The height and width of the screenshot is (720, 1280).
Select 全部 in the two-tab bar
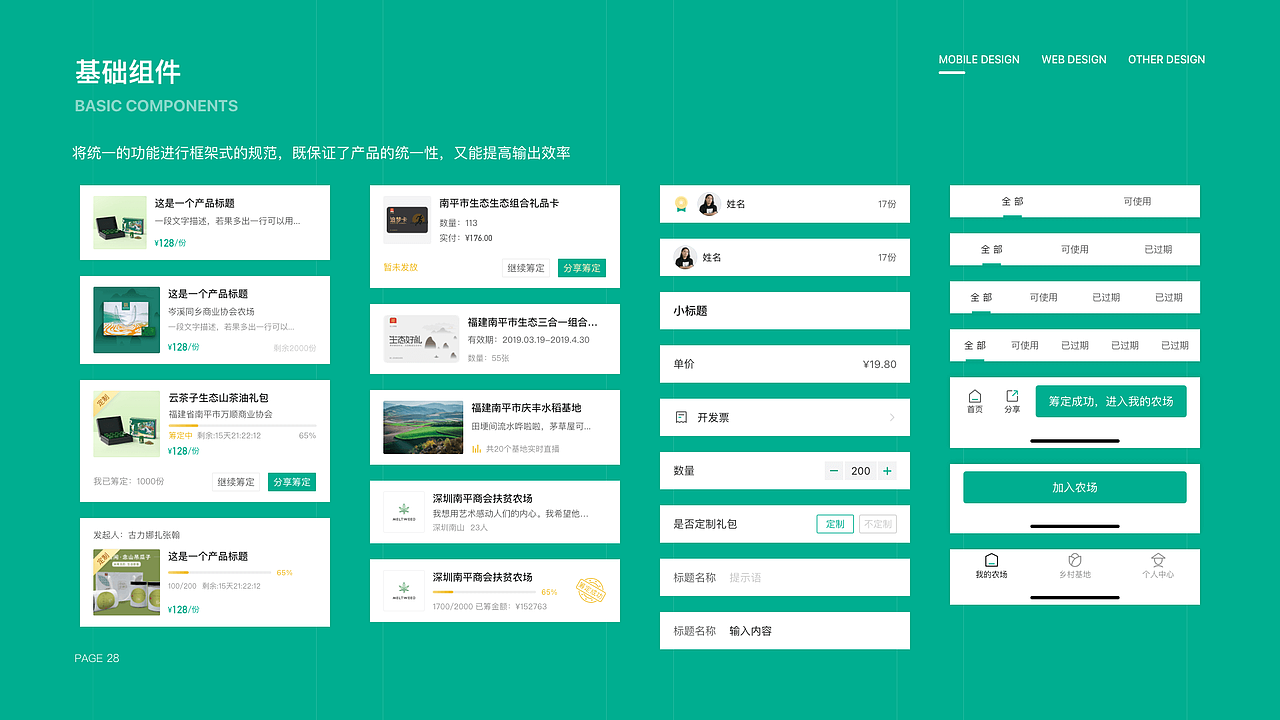pos(1012,202)
